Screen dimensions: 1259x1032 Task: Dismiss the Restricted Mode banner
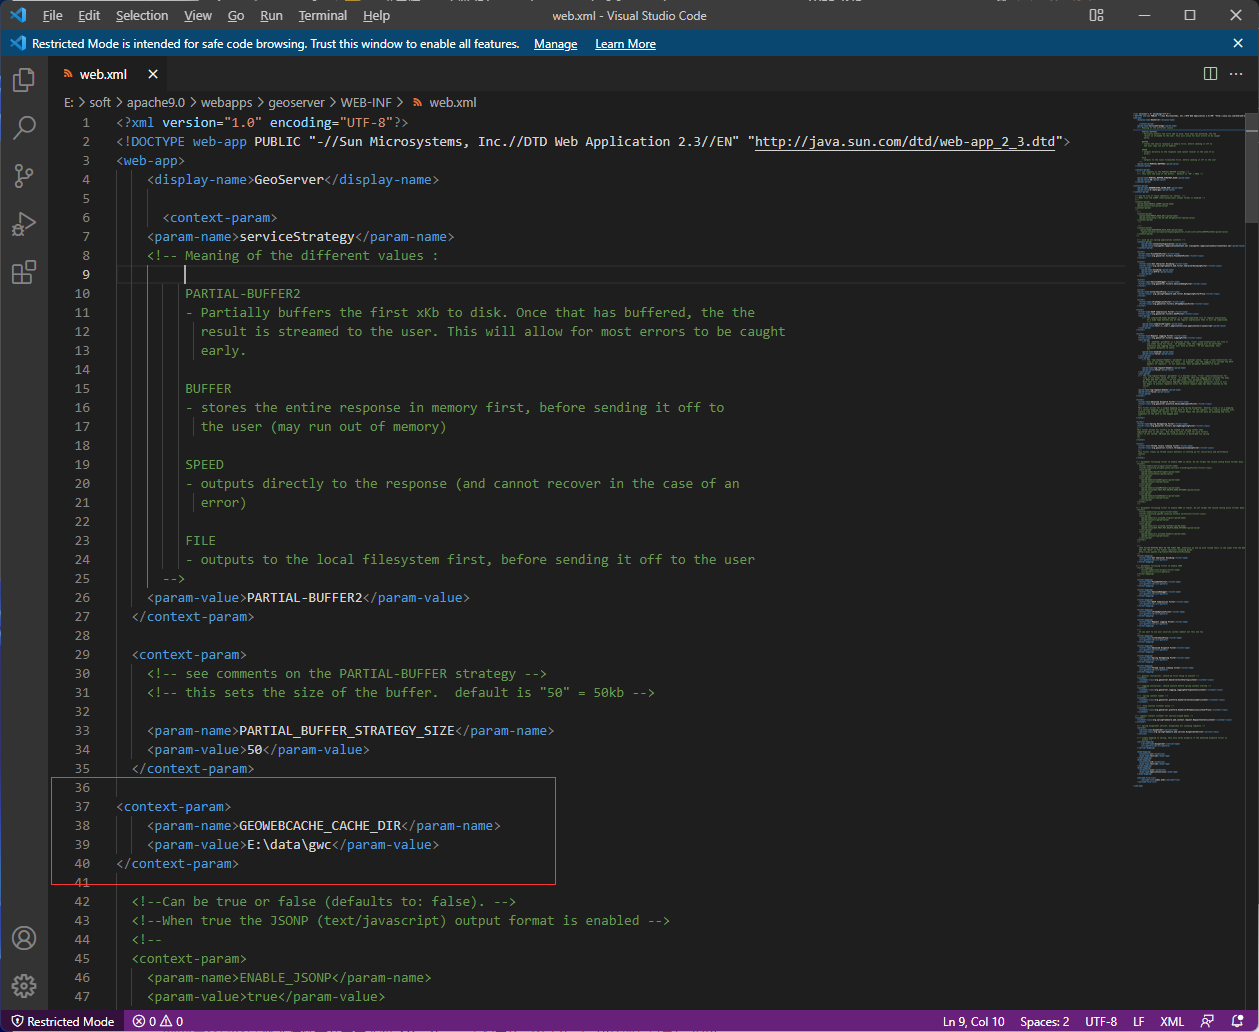click(x=1238, y=44)
